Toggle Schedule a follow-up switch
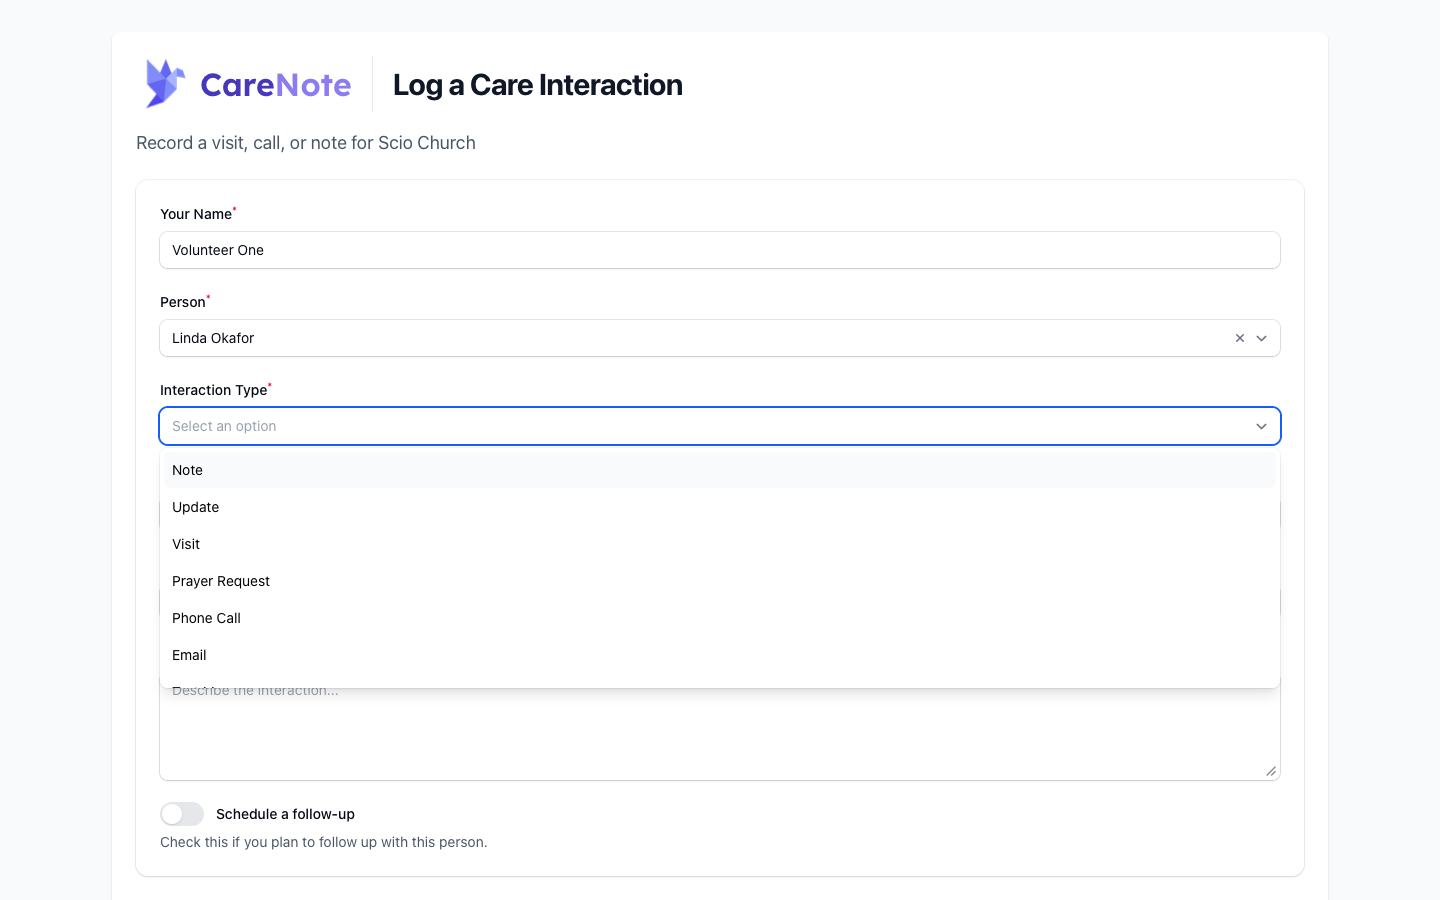The height and width of the screenshot is (900, 1440). point(182,814)
